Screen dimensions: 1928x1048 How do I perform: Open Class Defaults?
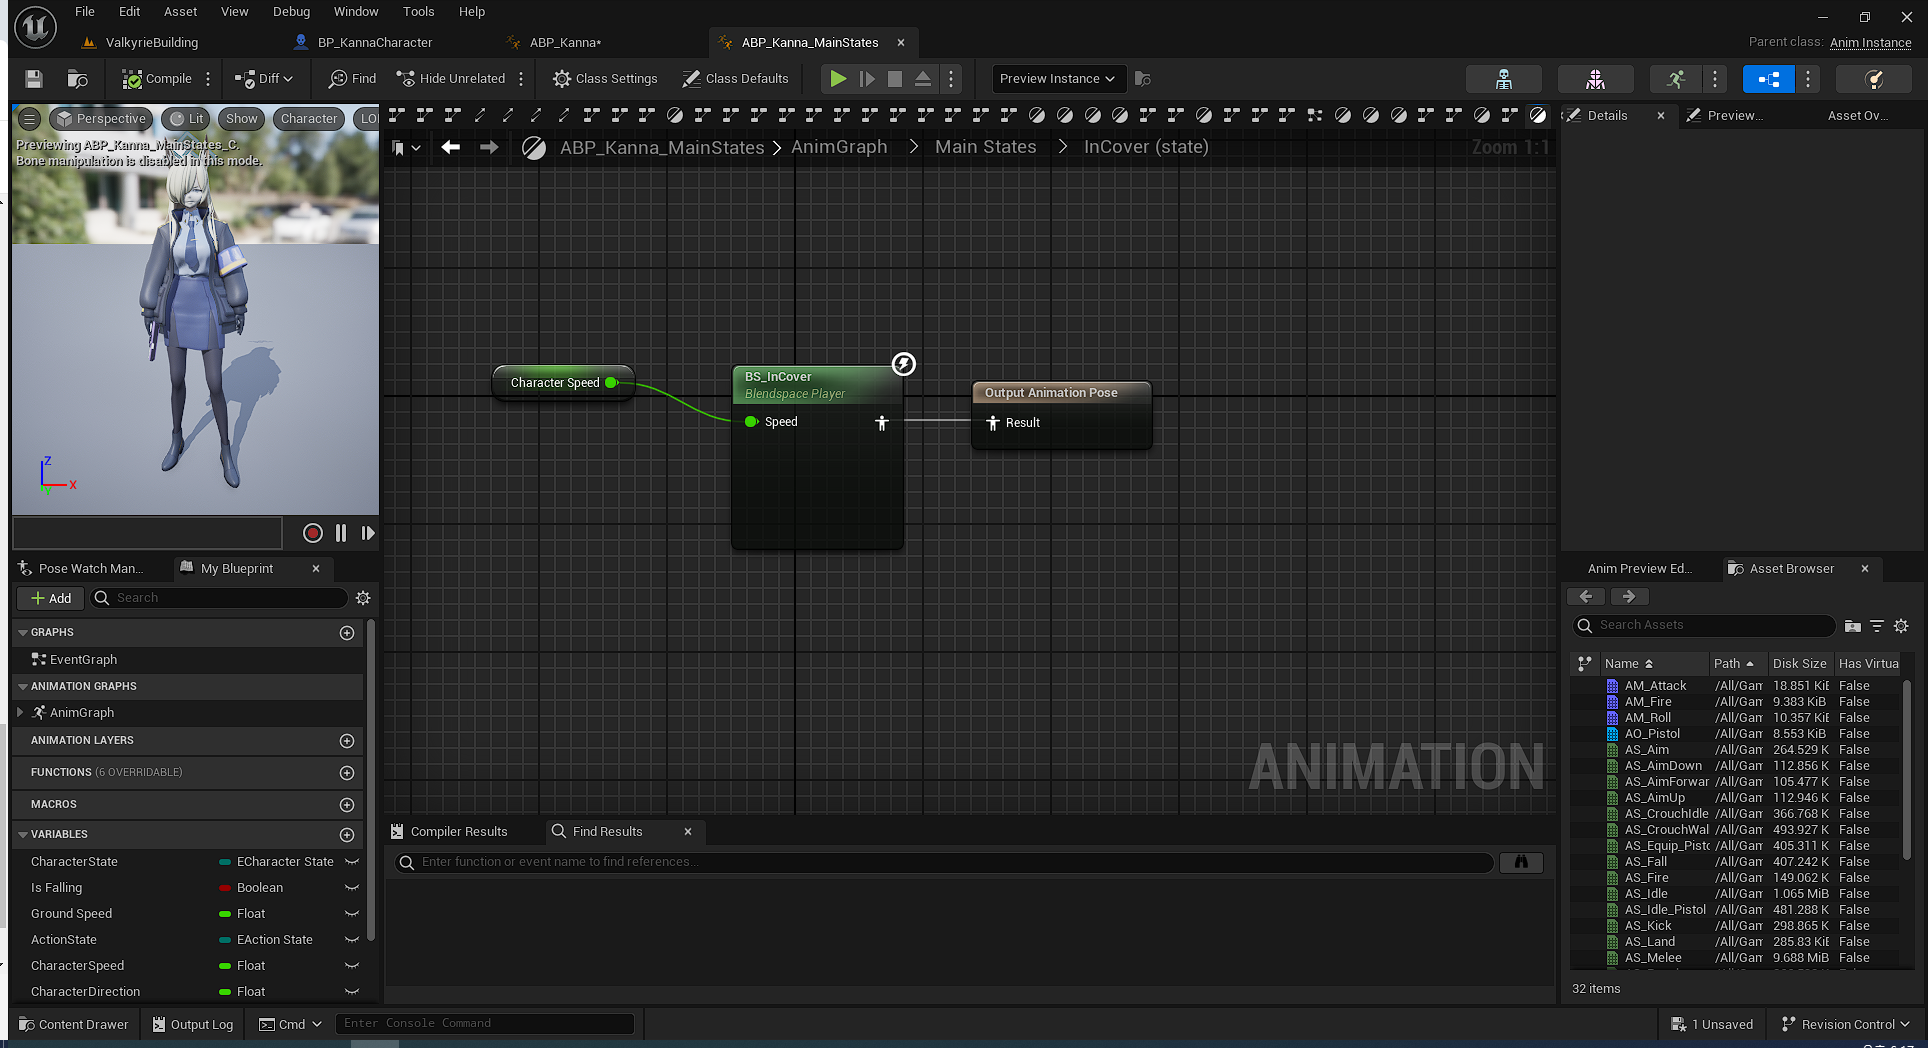click(x=735, y=79)
